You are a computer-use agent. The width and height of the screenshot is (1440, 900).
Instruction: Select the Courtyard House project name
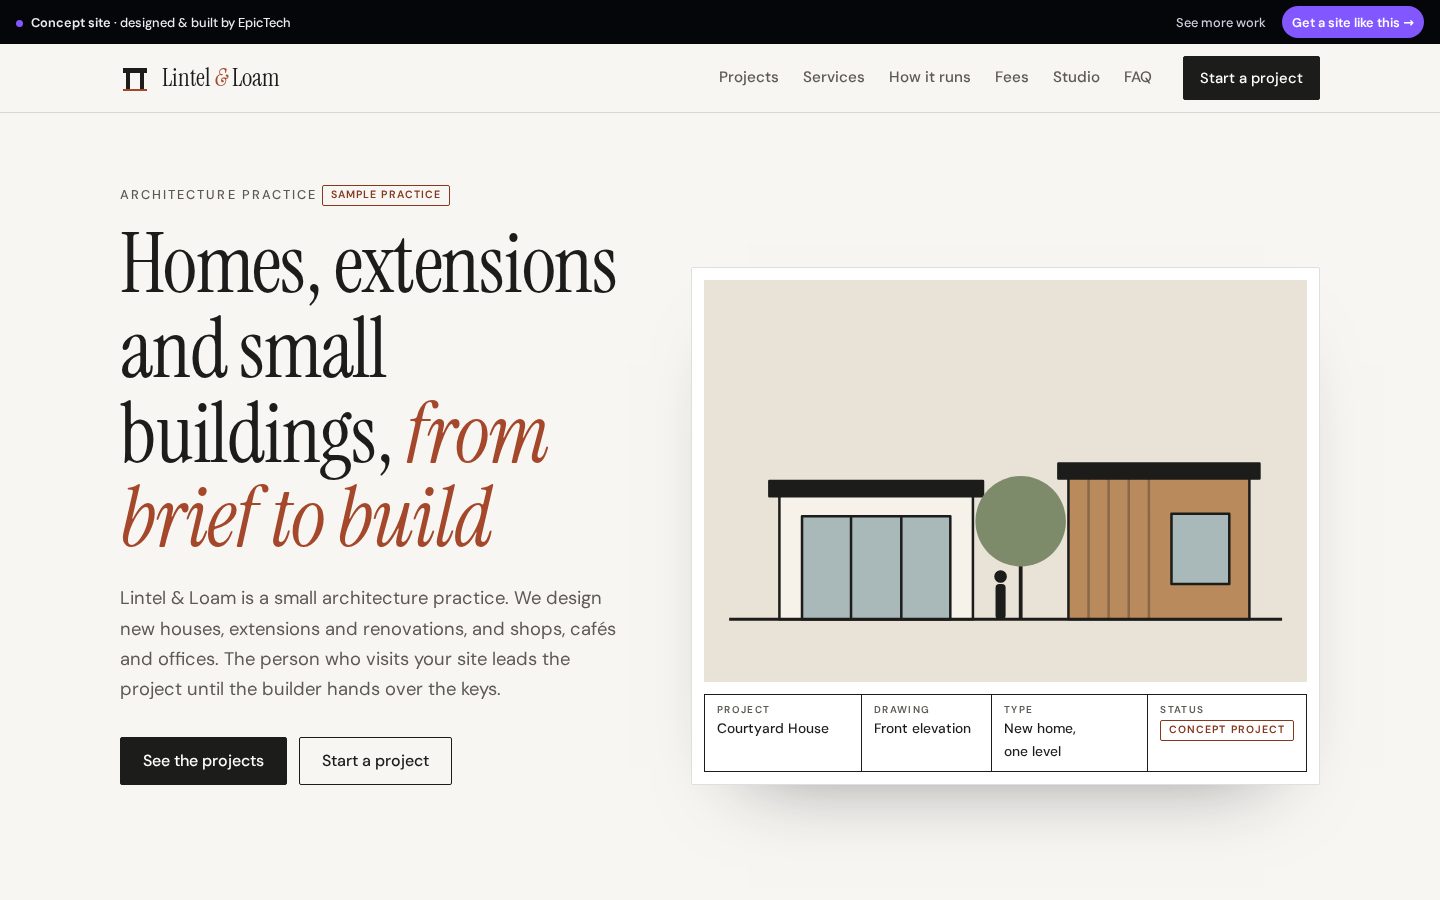(773, 728)
